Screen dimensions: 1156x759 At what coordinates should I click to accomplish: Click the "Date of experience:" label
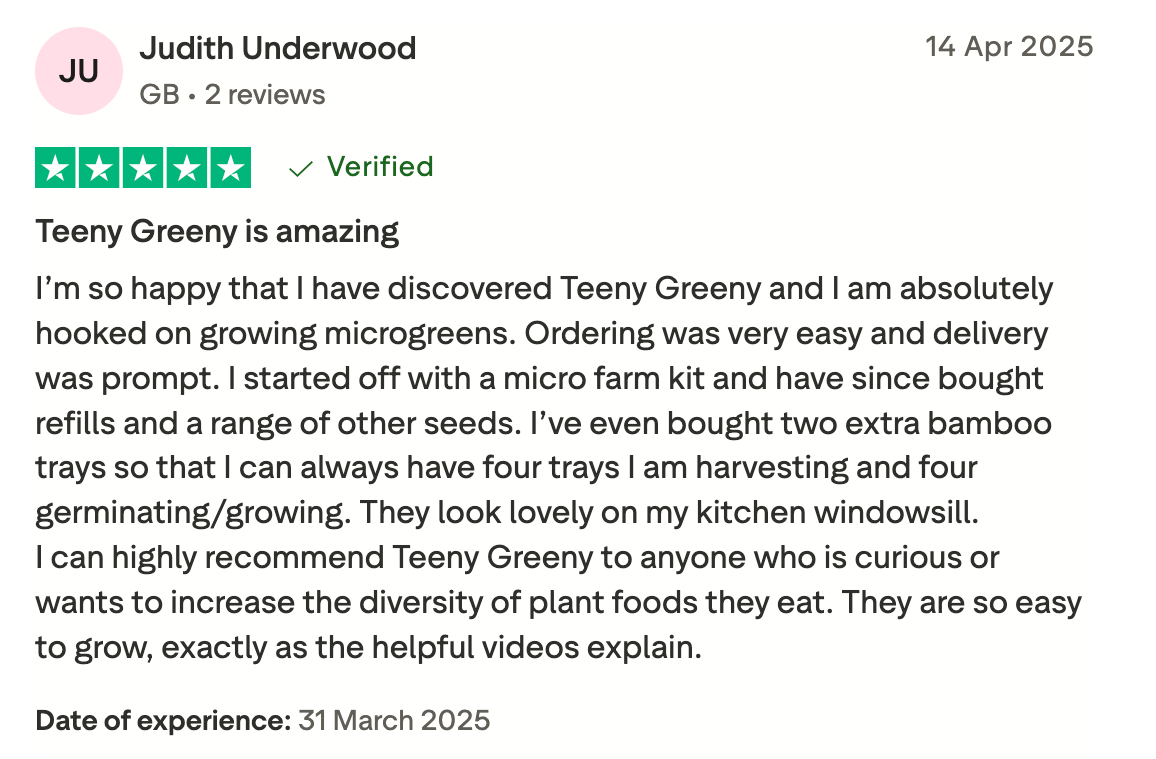pos(163,720)
